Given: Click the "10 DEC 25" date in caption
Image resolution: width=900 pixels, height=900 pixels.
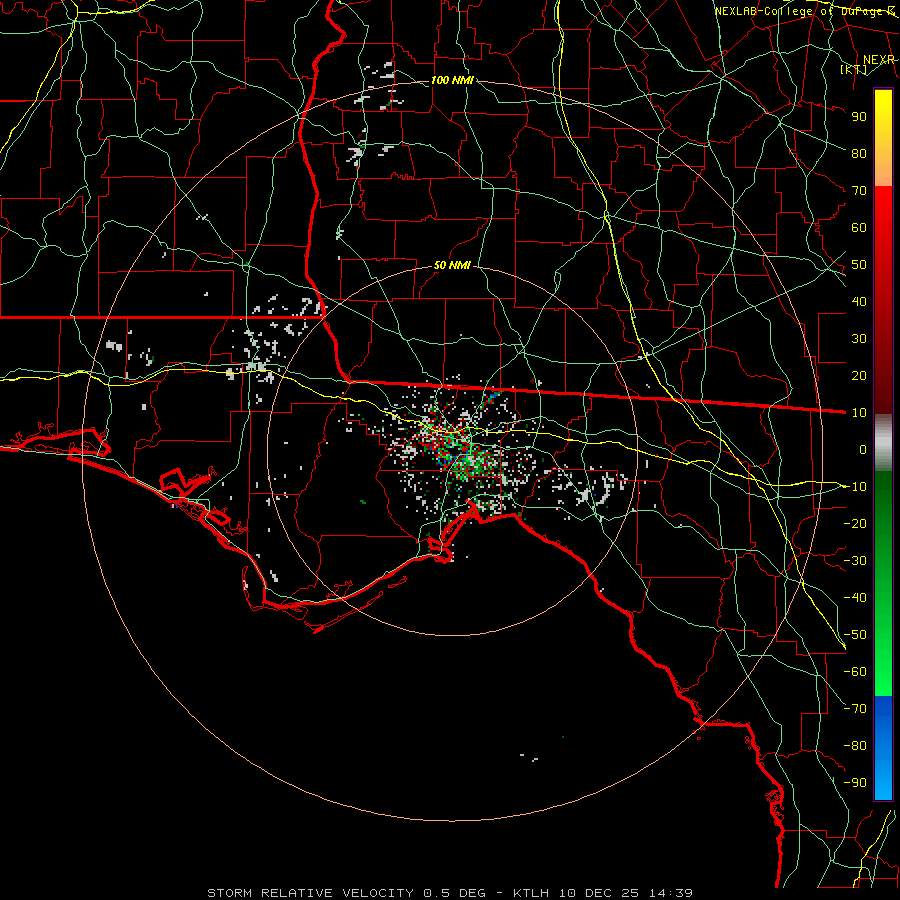Looking at the screenshot, I should click(599, 893).
